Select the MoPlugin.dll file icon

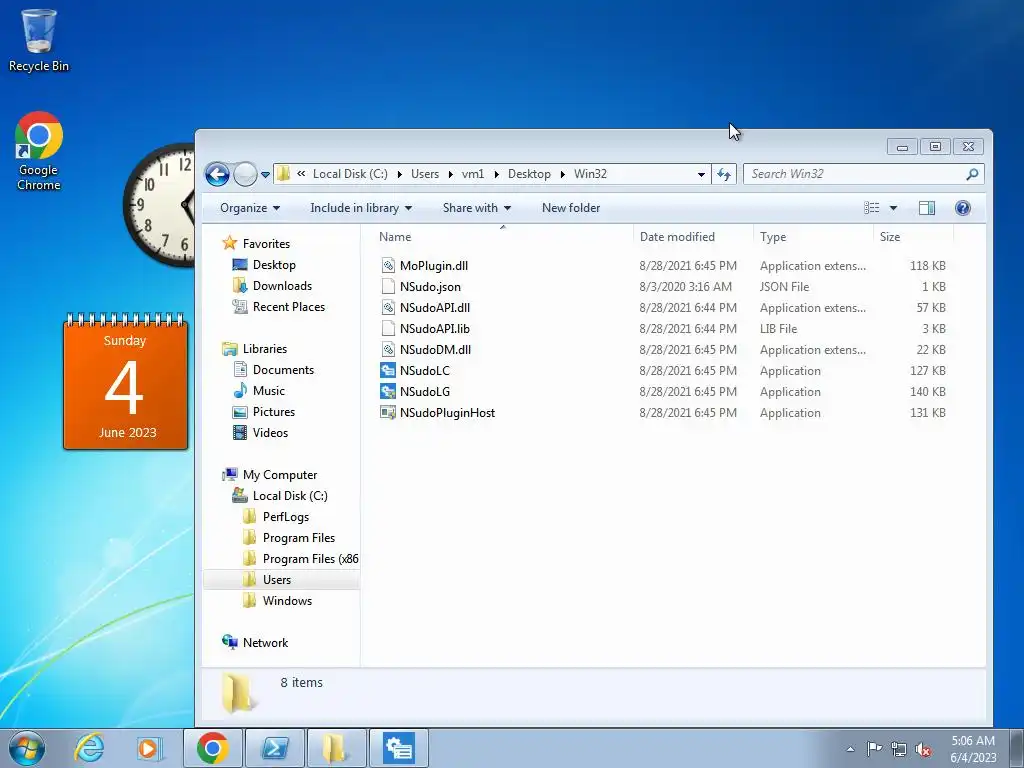388,266
